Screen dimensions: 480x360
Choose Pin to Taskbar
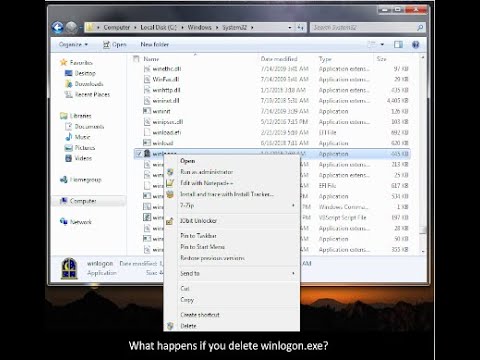pos(198,236)
